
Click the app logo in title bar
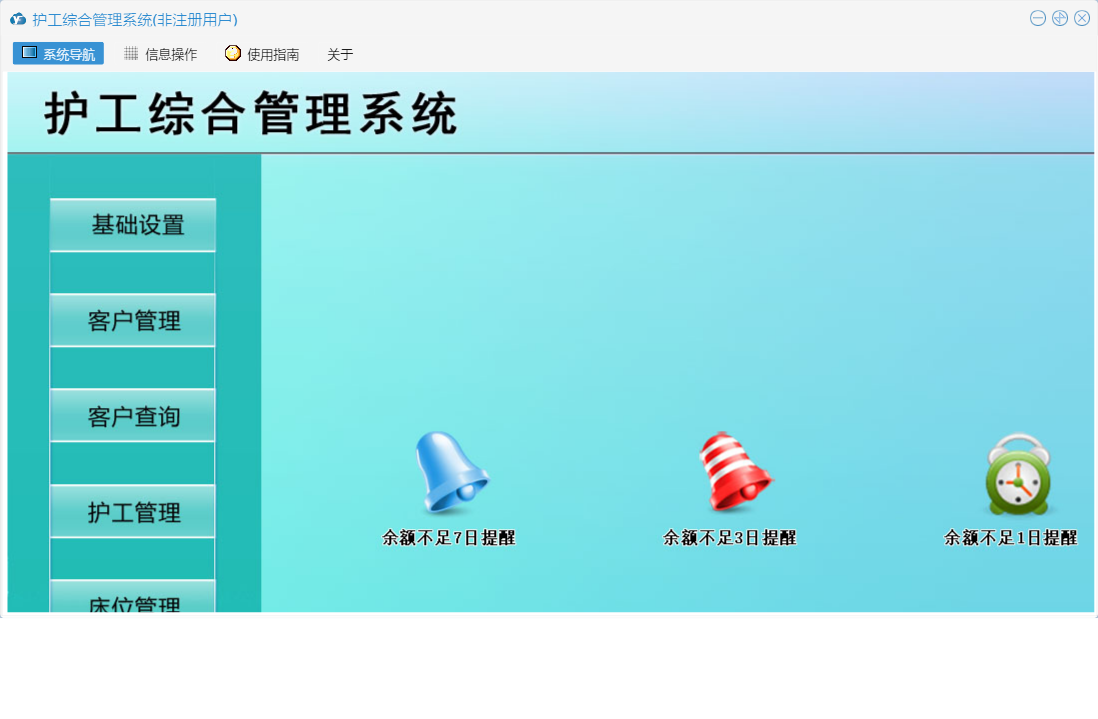pyautogui.click(x=18, y=19)
